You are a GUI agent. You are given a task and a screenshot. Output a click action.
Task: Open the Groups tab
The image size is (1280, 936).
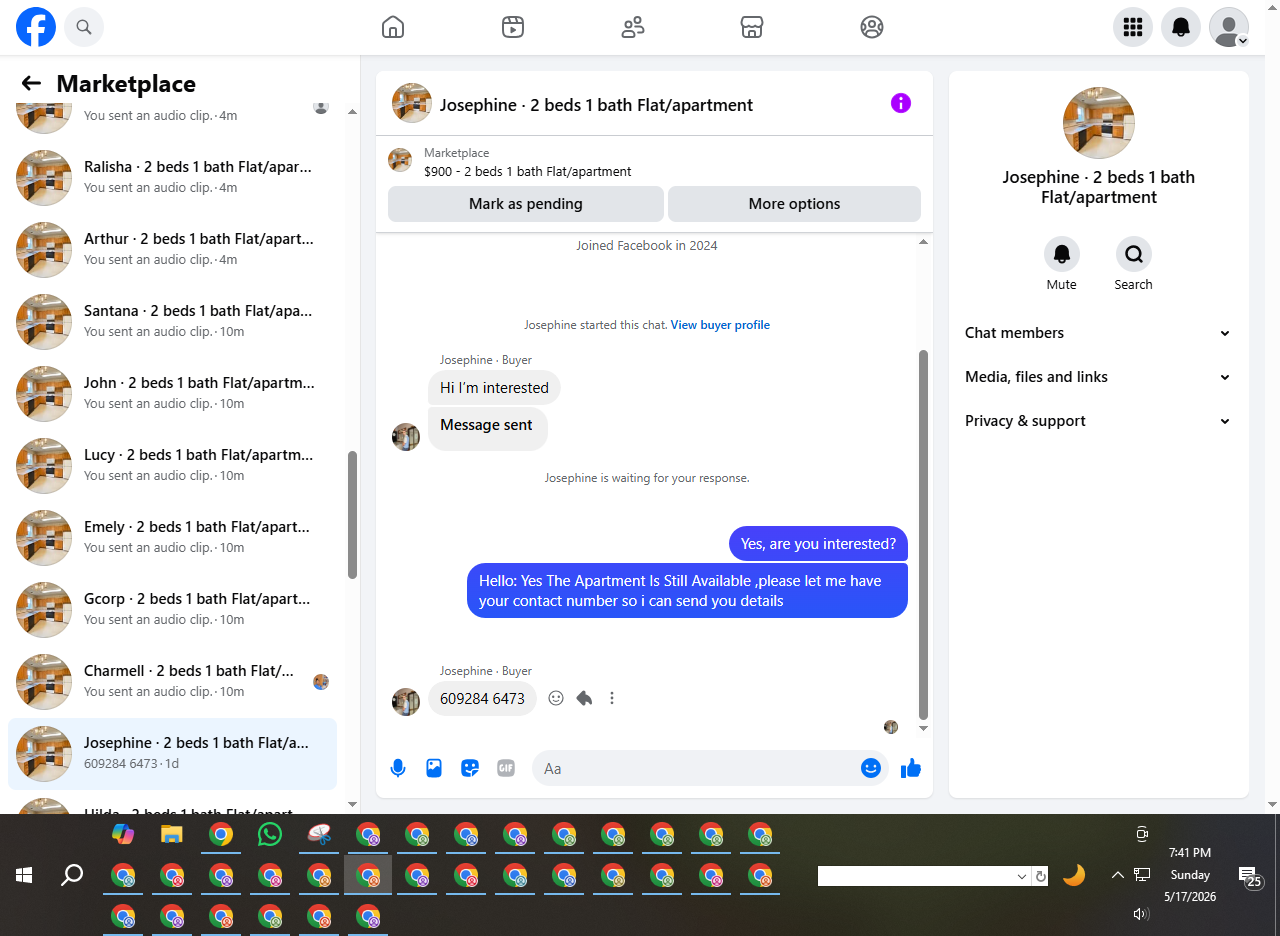(x=872, y=27)
